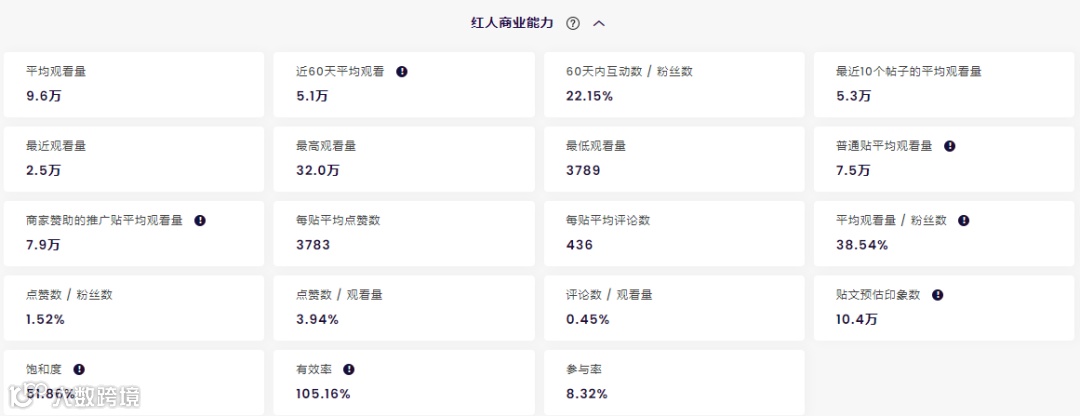Open the 每贴平均评论数 436 card
The width and height of the screenshot is (1080, 416).
point(674,233)
